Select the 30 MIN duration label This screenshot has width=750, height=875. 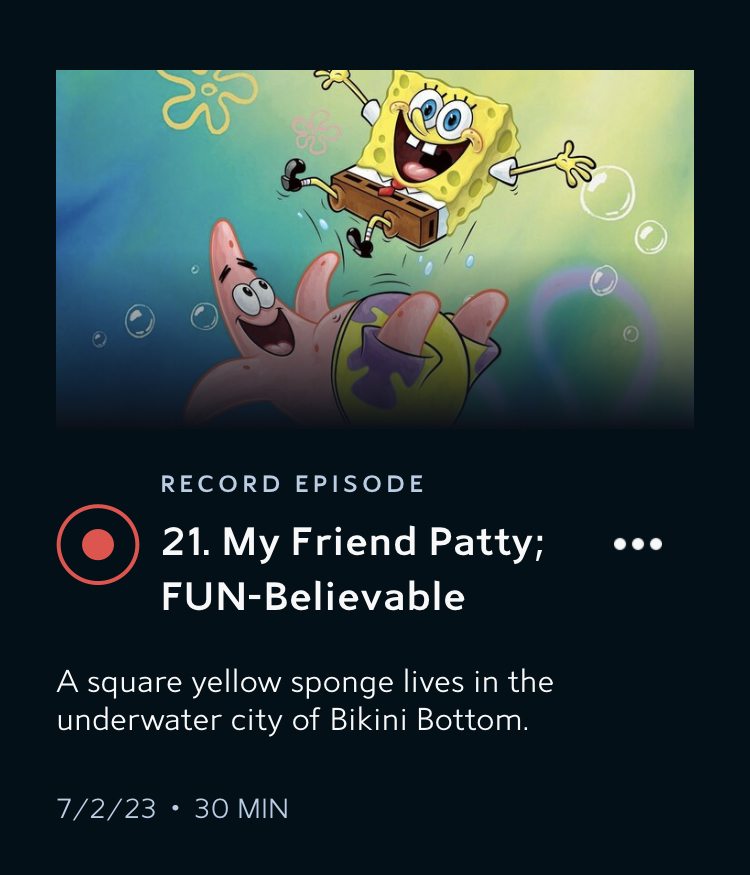point(241,808)
